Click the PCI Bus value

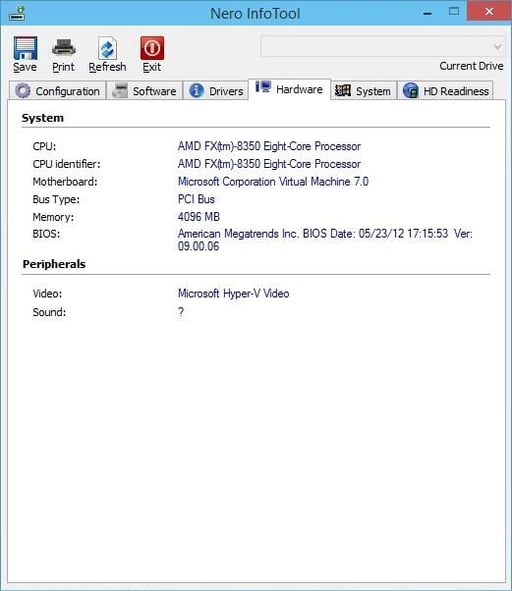[x=196, y=199]
